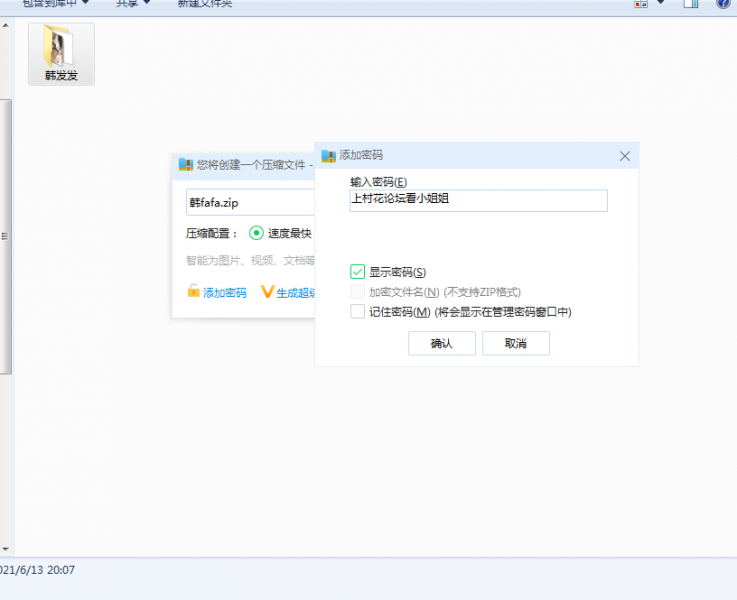Enable the 记住密码 checkbox
The width and height of the screenshot is (737, 600).
point(358,312)
